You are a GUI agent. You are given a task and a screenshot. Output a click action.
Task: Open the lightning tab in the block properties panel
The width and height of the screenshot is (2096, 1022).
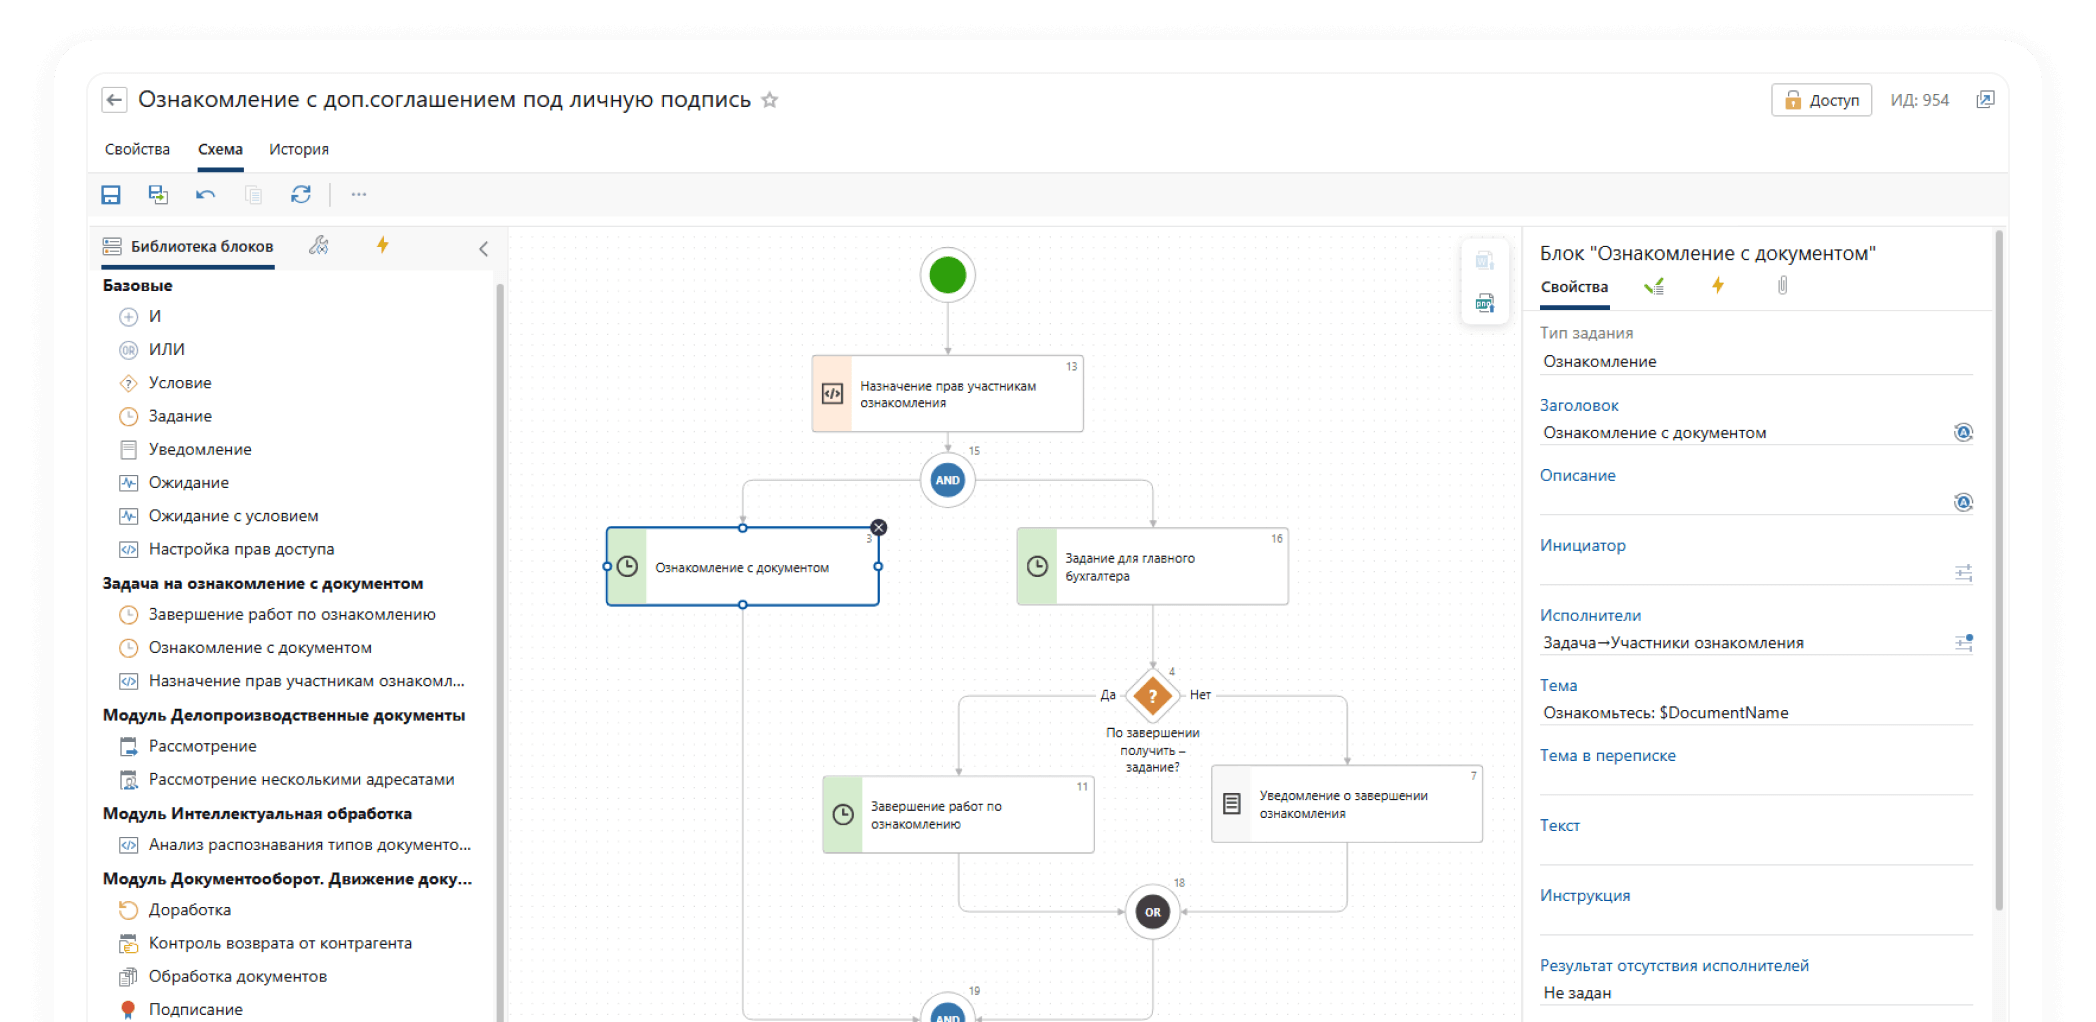tap(1717, 286)
